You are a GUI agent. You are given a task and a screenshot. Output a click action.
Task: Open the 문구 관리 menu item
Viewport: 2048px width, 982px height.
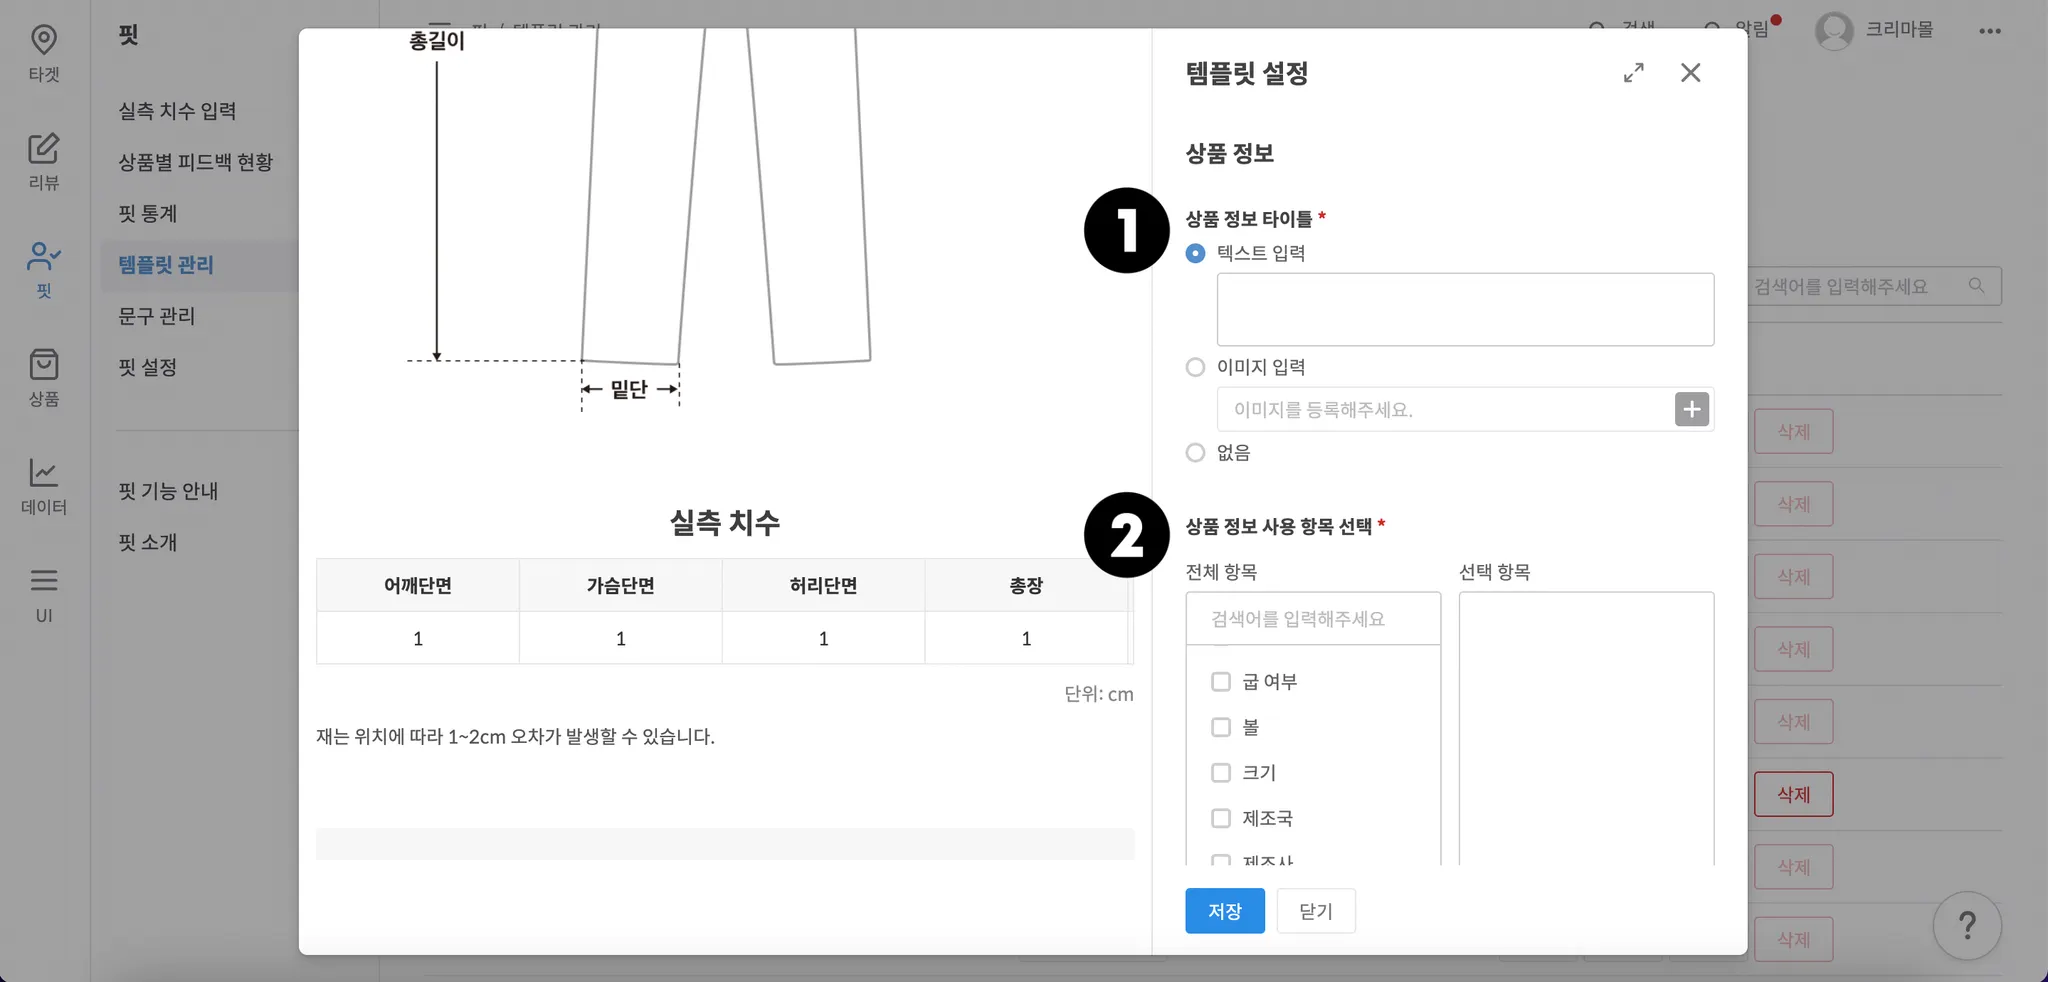coord(157,316)
